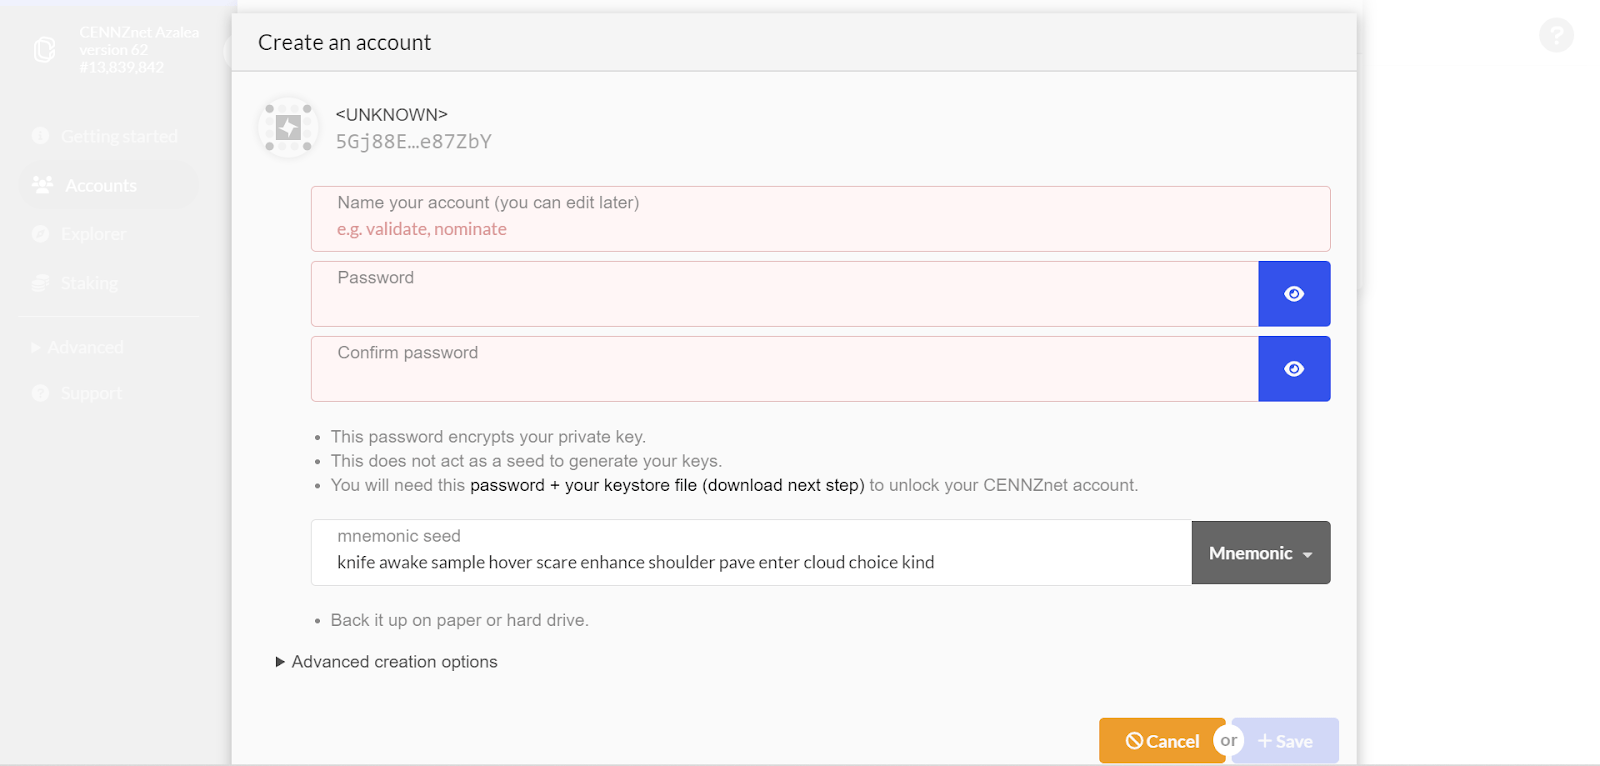Viewport: 1600px width, 766px height.
Task: Open the Mnemonic seed type dropdown
Action: point(1260,553)
